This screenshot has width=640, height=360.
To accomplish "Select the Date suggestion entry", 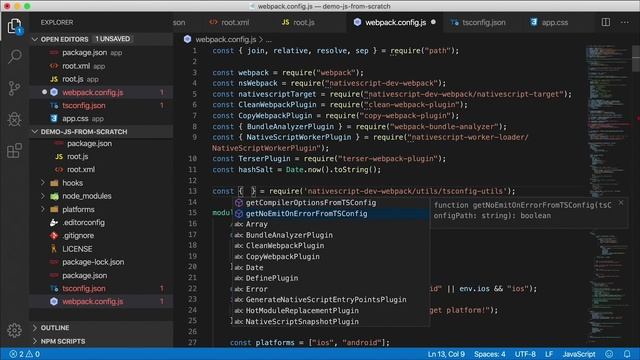I will [x=331, y=267].
